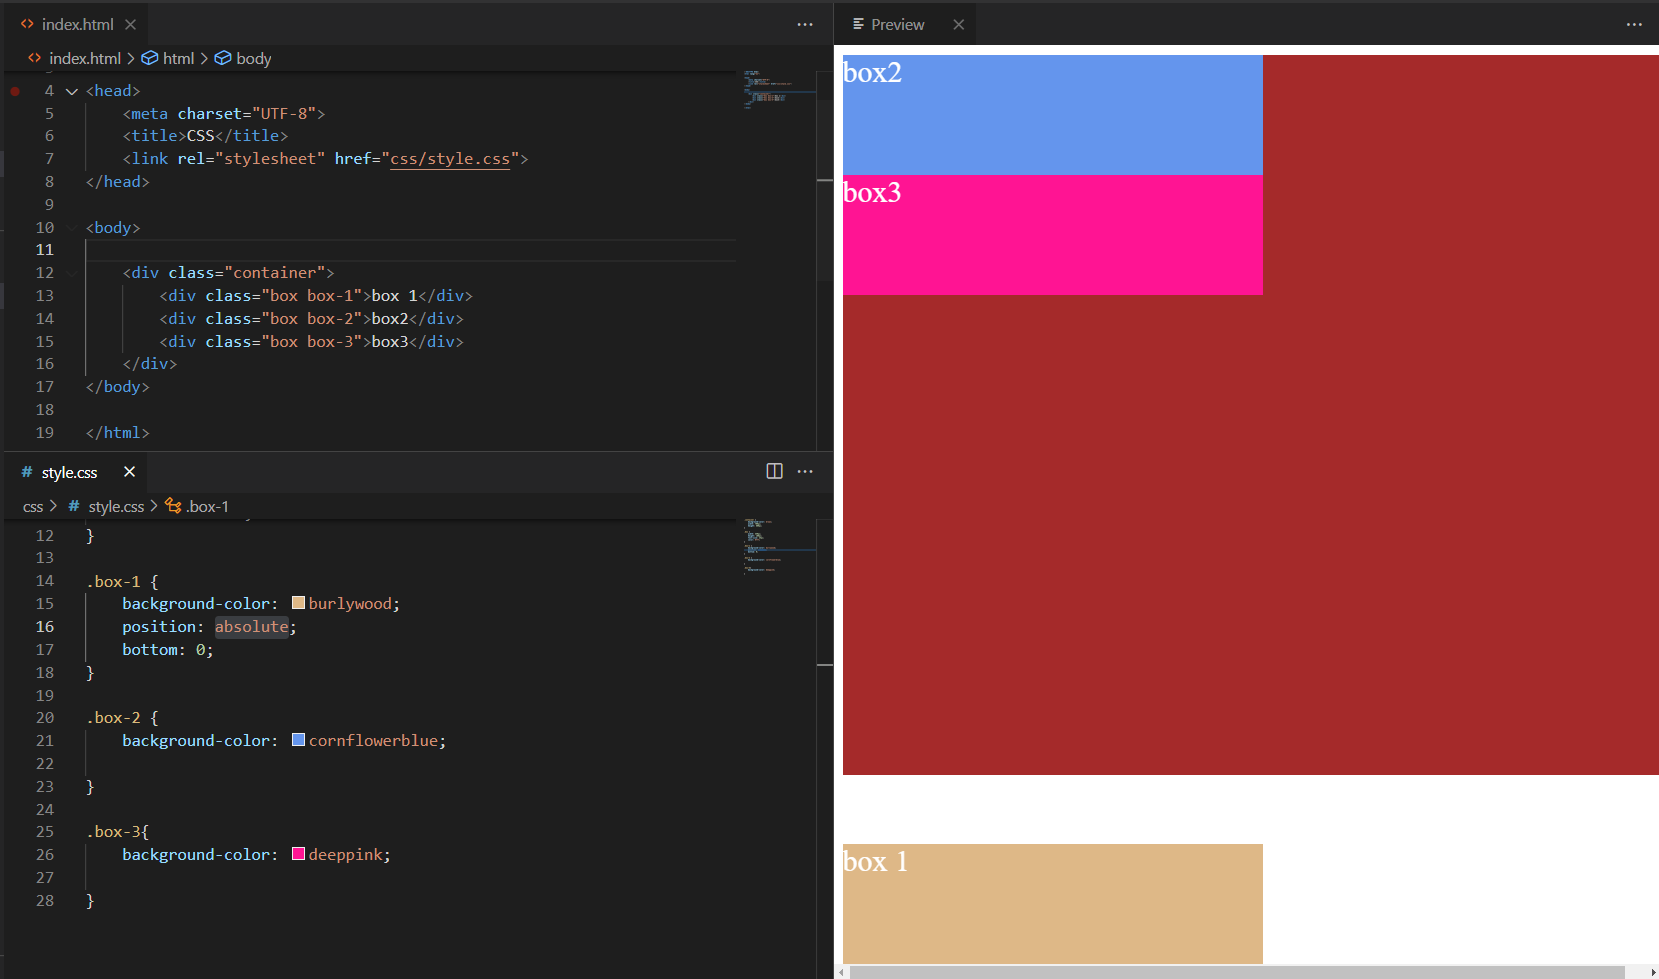
Task: Click the .box-1 breadcrumb in style.css
Action: pos(206,507)
